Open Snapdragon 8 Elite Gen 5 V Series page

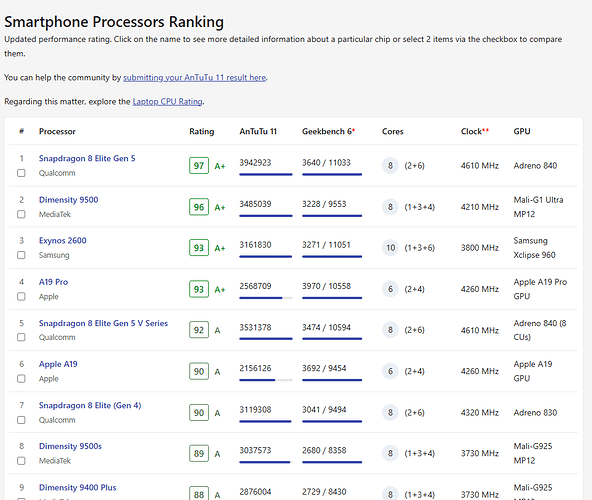[x=103, y=323]
